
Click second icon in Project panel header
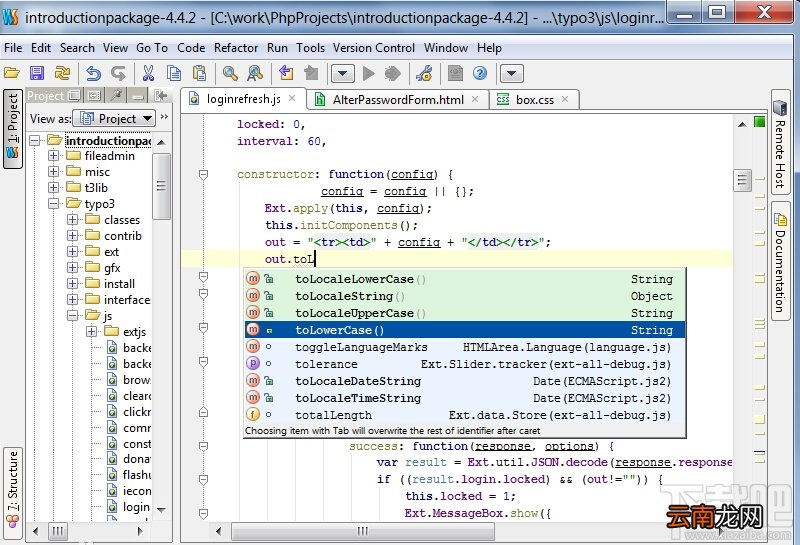(x=94, y=95)
